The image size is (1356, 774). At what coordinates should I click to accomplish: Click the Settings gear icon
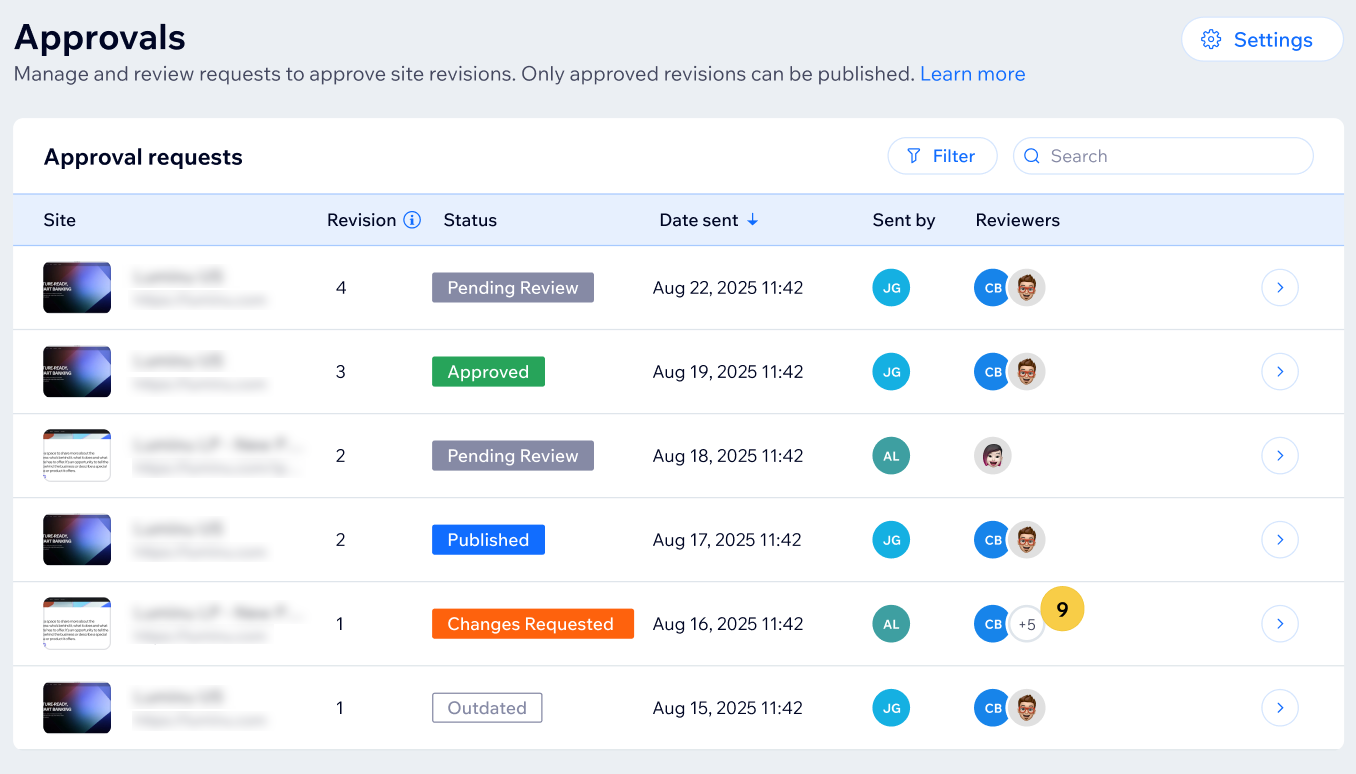click(1210, 39)
